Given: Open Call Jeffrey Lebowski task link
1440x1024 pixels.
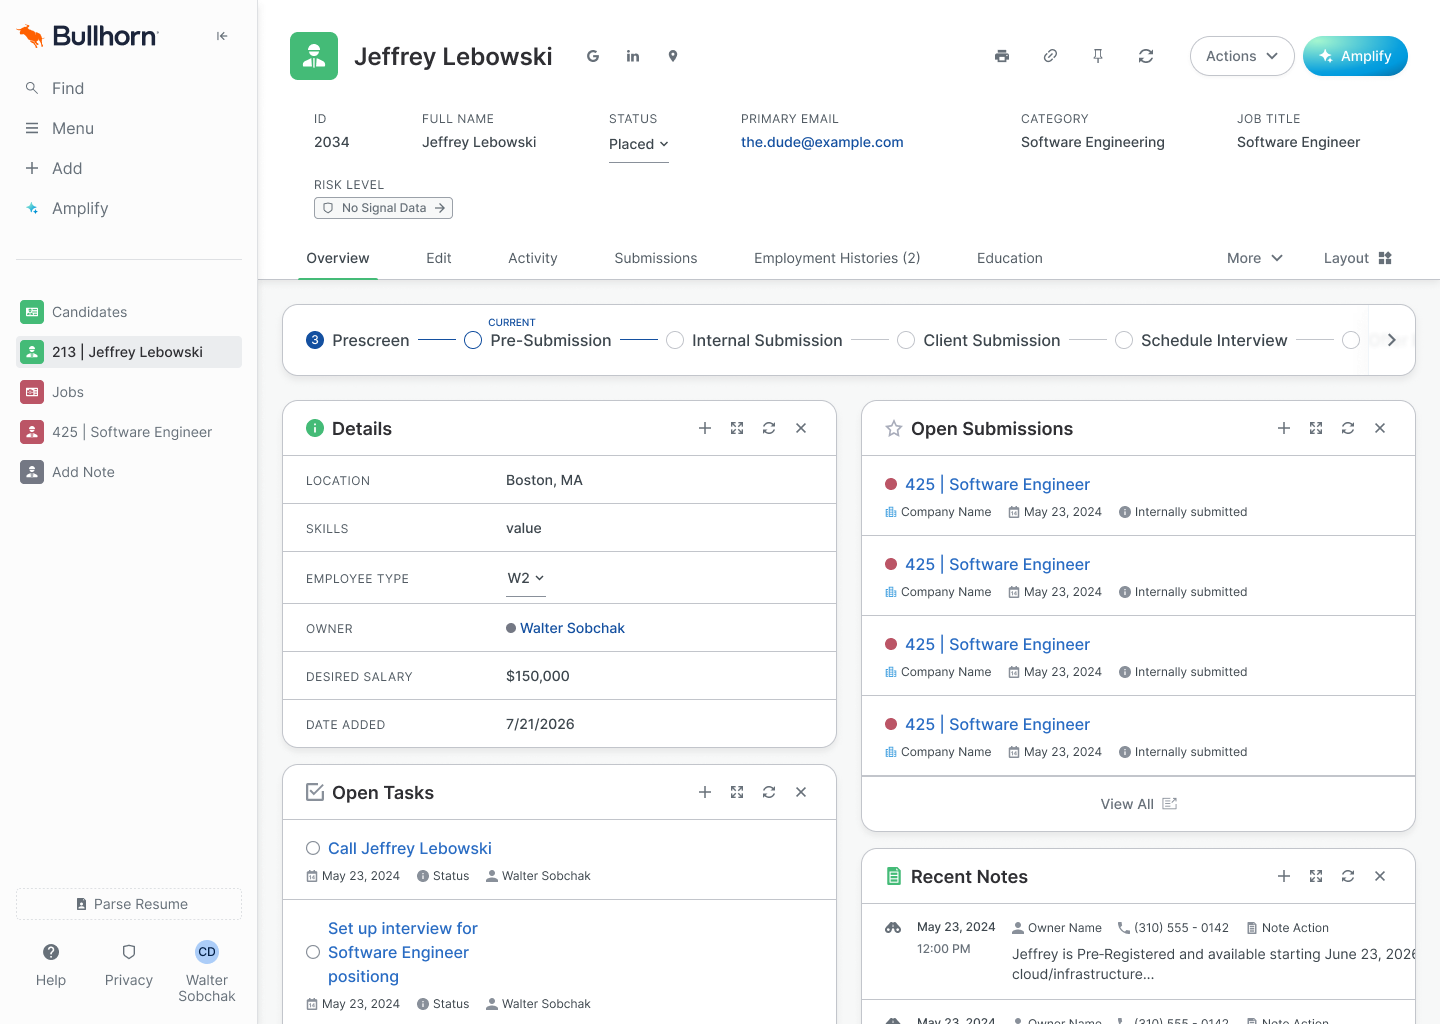Looking at the screenshot, I should pyautogui.click(x=410, y=848).
